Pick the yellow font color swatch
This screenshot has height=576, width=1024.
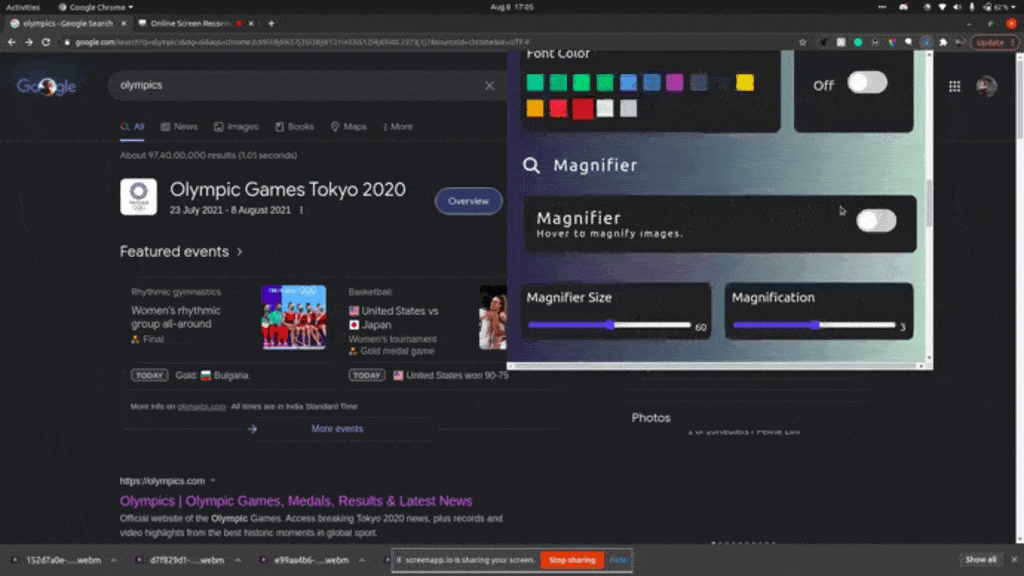[x=744, y=82]
